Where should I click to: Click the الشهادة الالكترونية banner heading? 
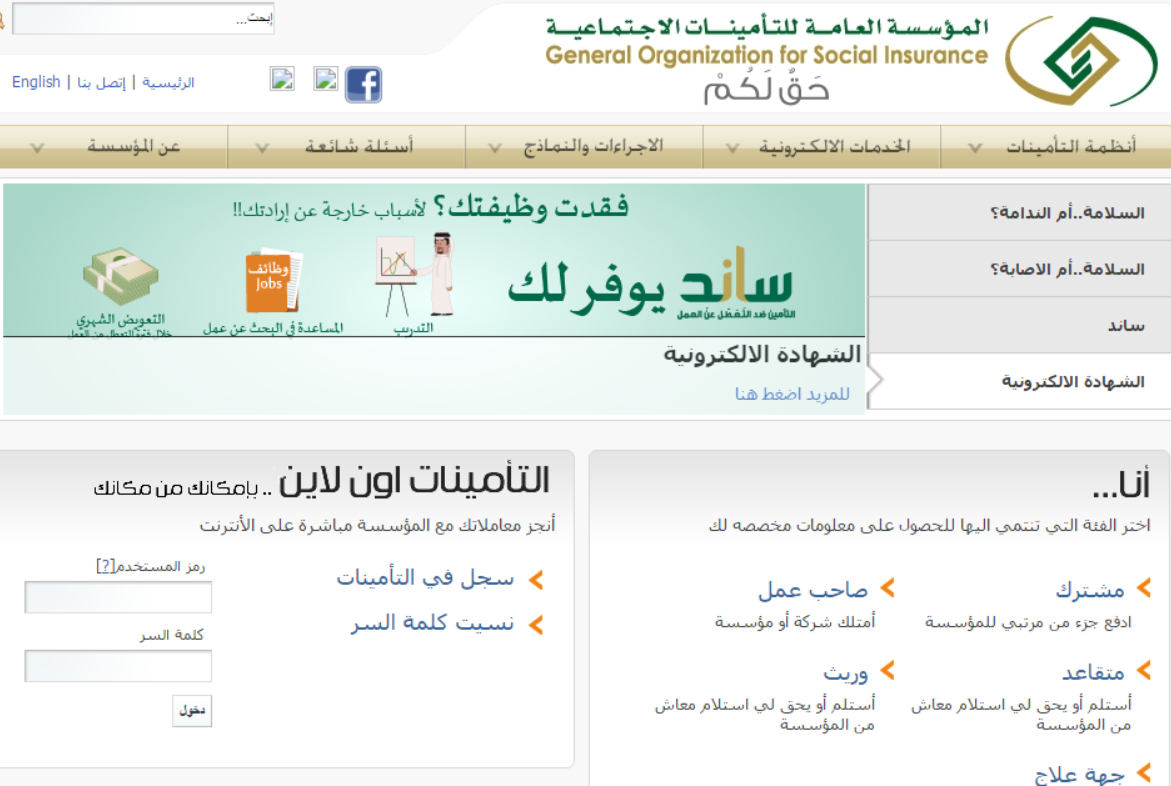pyautogui.click(x=762, y=354)
